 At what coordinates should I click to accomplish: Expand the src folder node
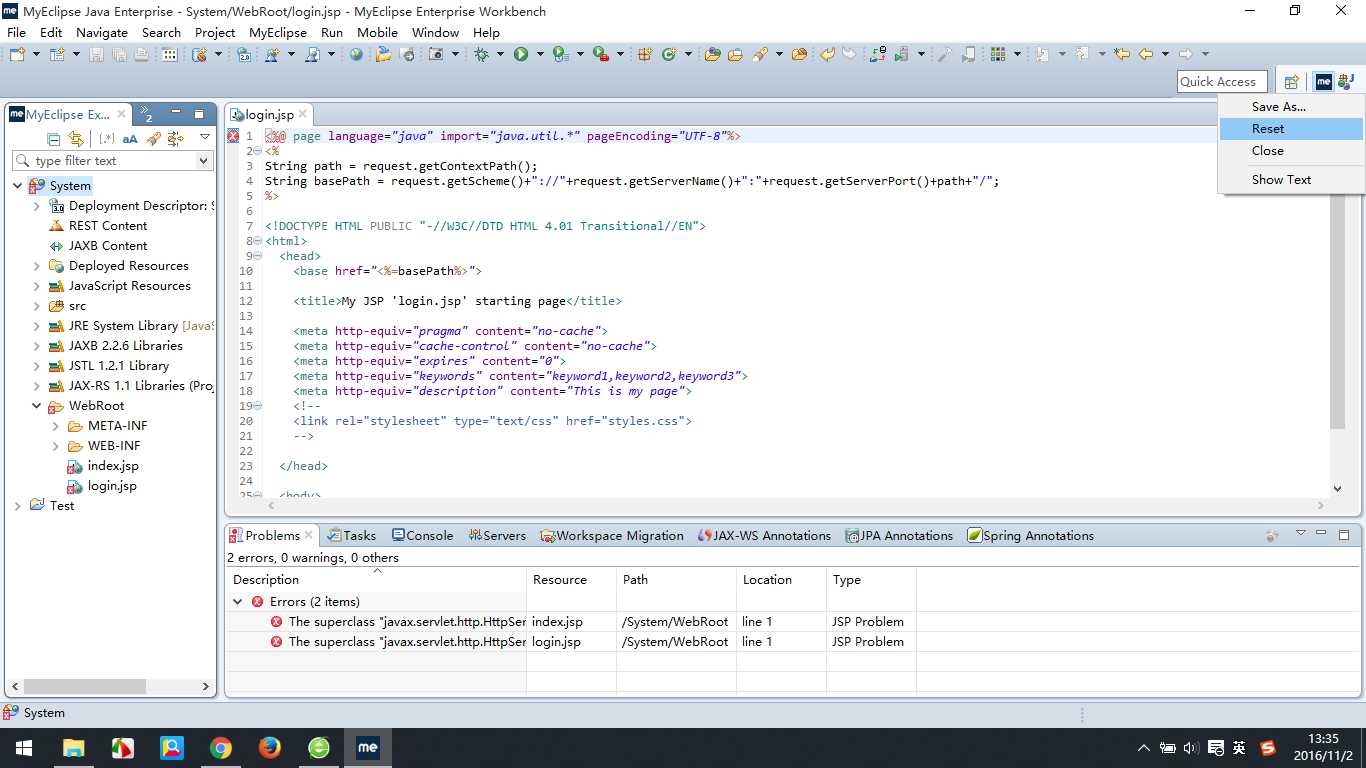pyautogui.click(x=37, y=306)
